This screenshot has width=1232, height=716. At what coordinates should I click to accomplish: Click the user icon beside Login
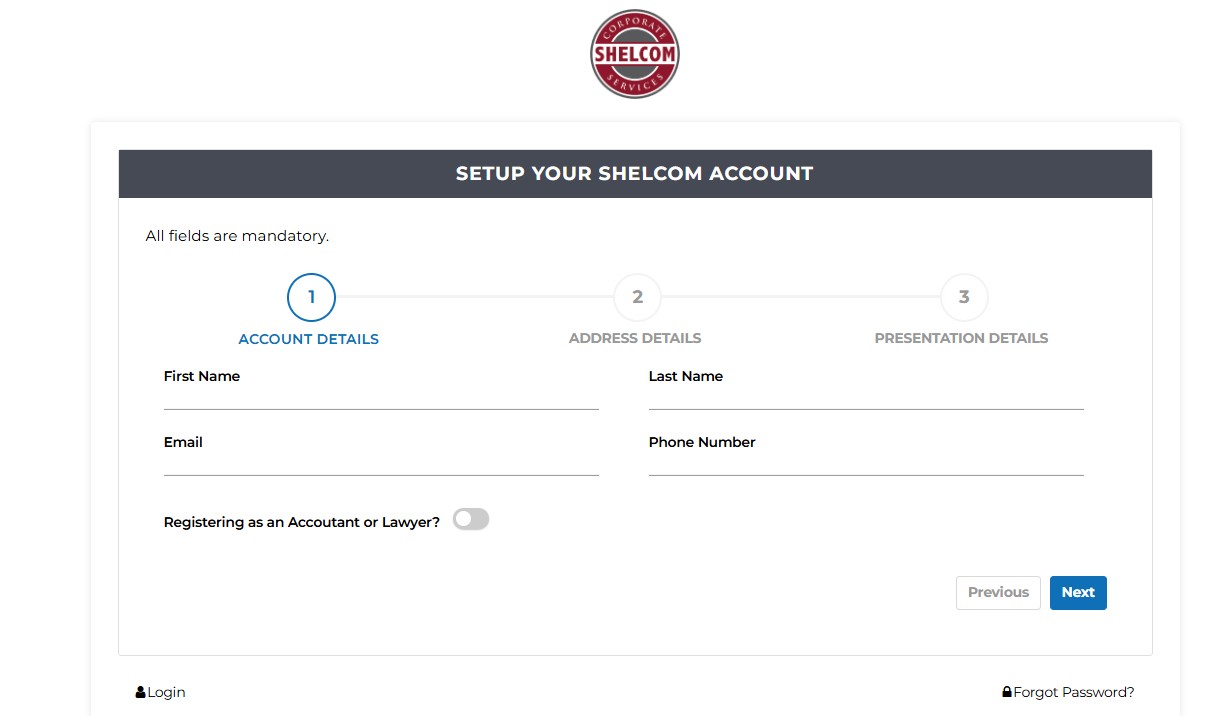(140, 692)
